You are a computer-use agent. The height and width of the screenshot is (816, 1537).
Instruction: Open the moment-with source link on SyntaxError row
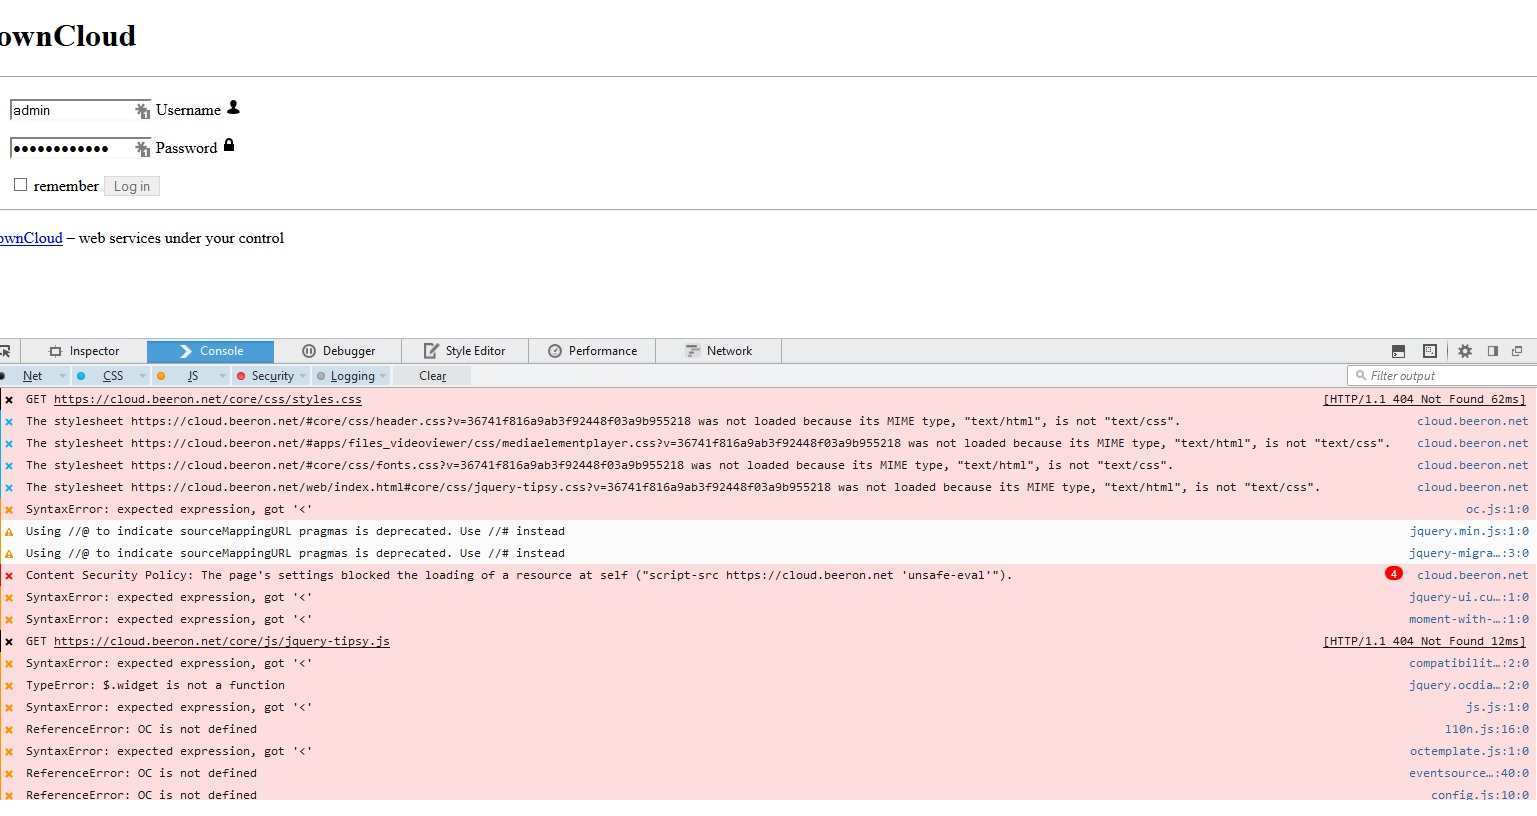(x=1469, y=619)
